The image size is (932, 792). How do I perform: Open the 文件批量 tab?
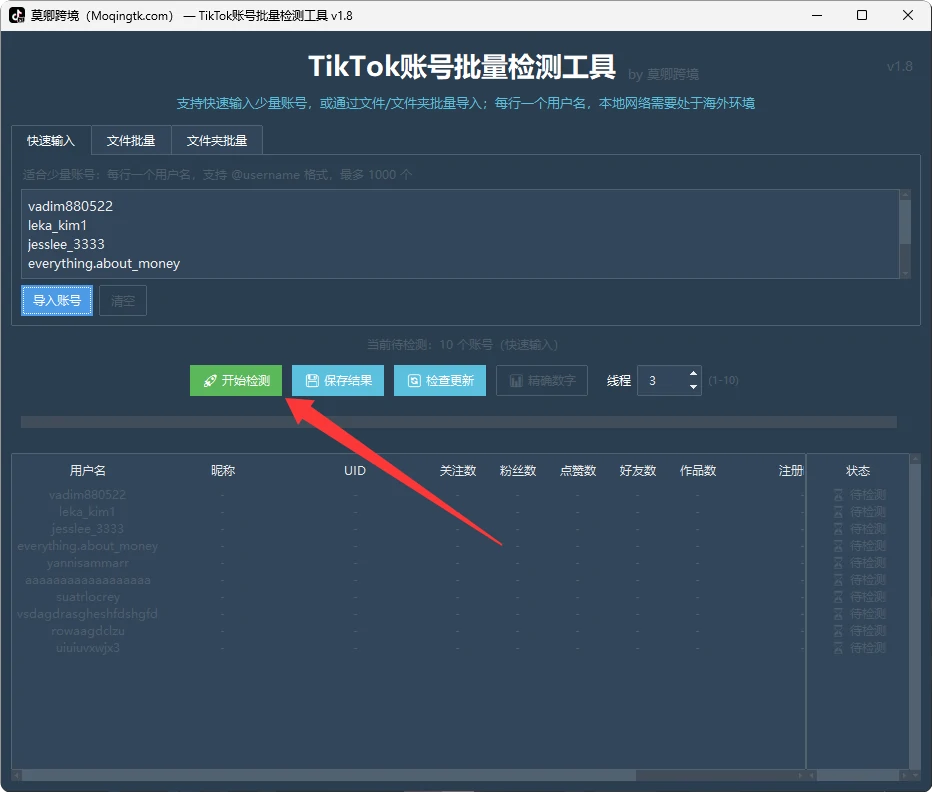click(131, 141)
